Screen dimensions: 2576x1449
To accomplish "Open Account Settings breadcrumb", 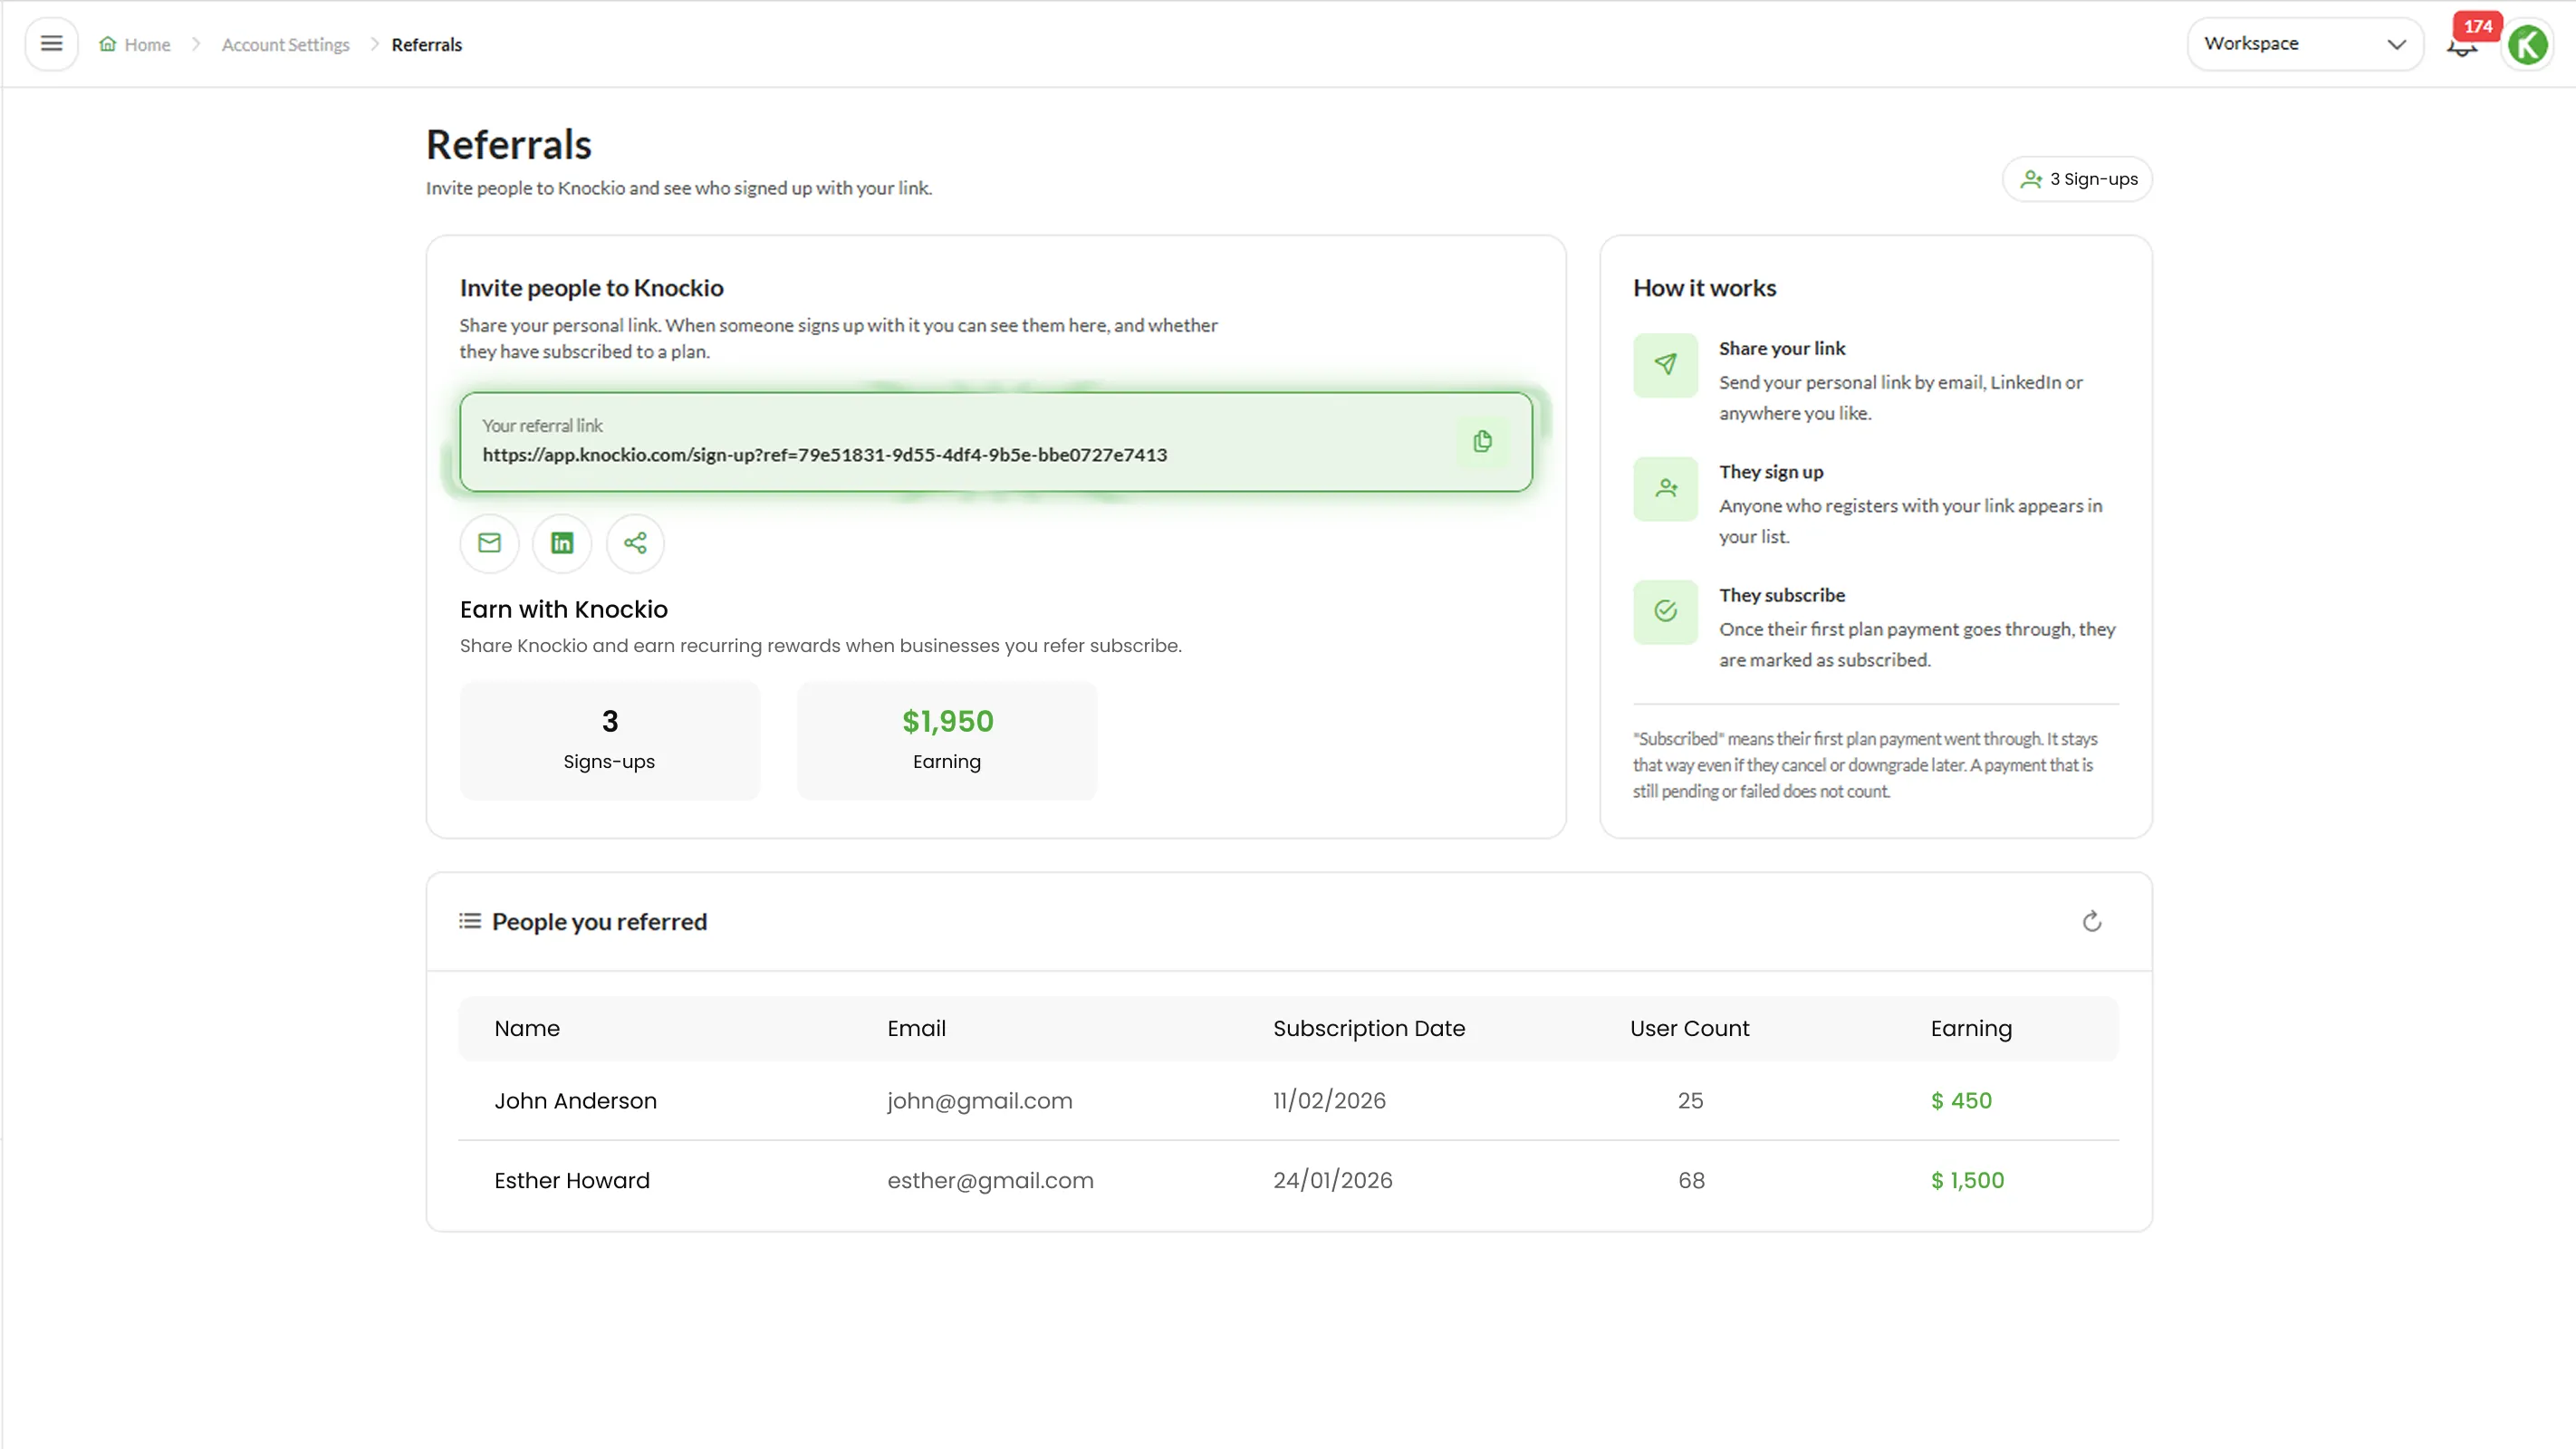I will coord(285,45).
